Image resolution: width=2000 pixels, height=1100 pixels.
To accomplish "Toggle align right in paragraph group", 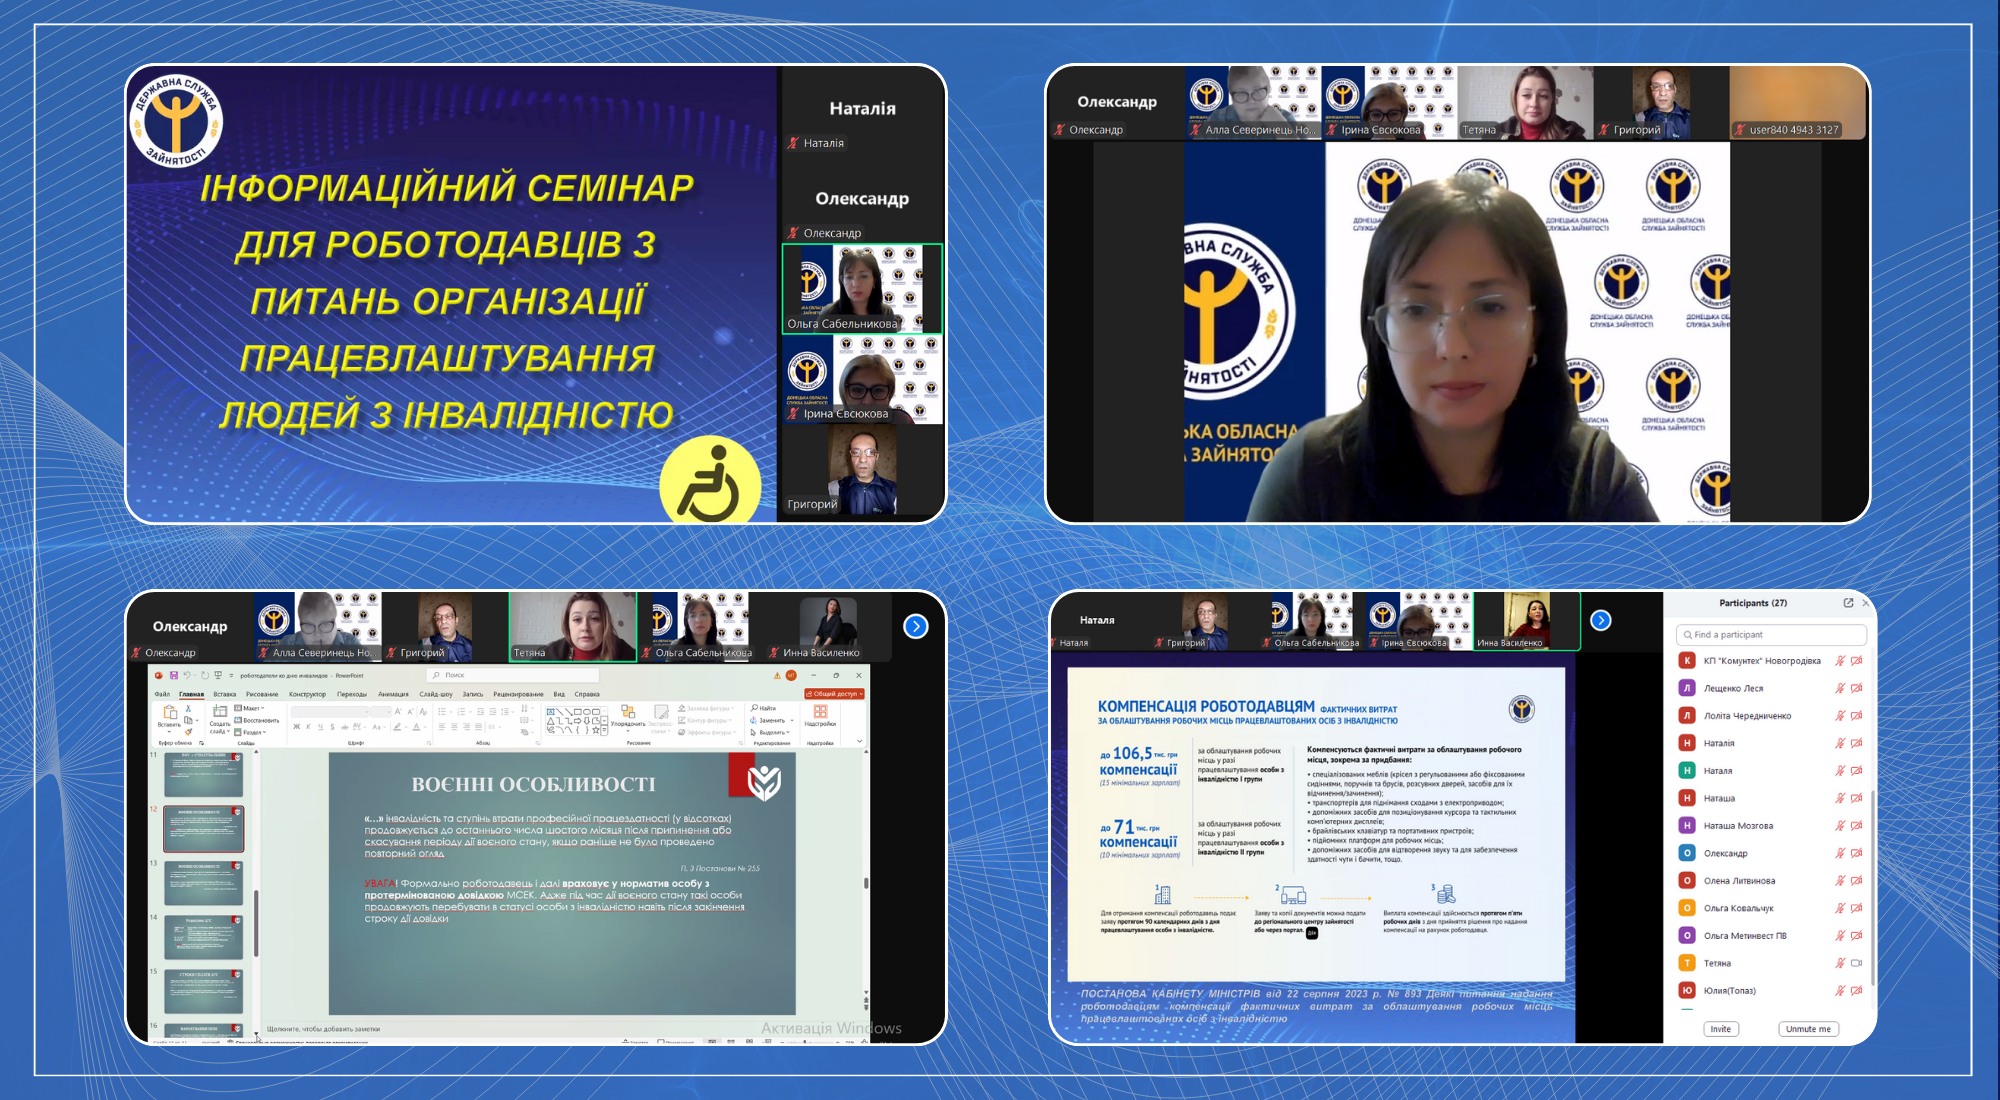I will point(466,727).
